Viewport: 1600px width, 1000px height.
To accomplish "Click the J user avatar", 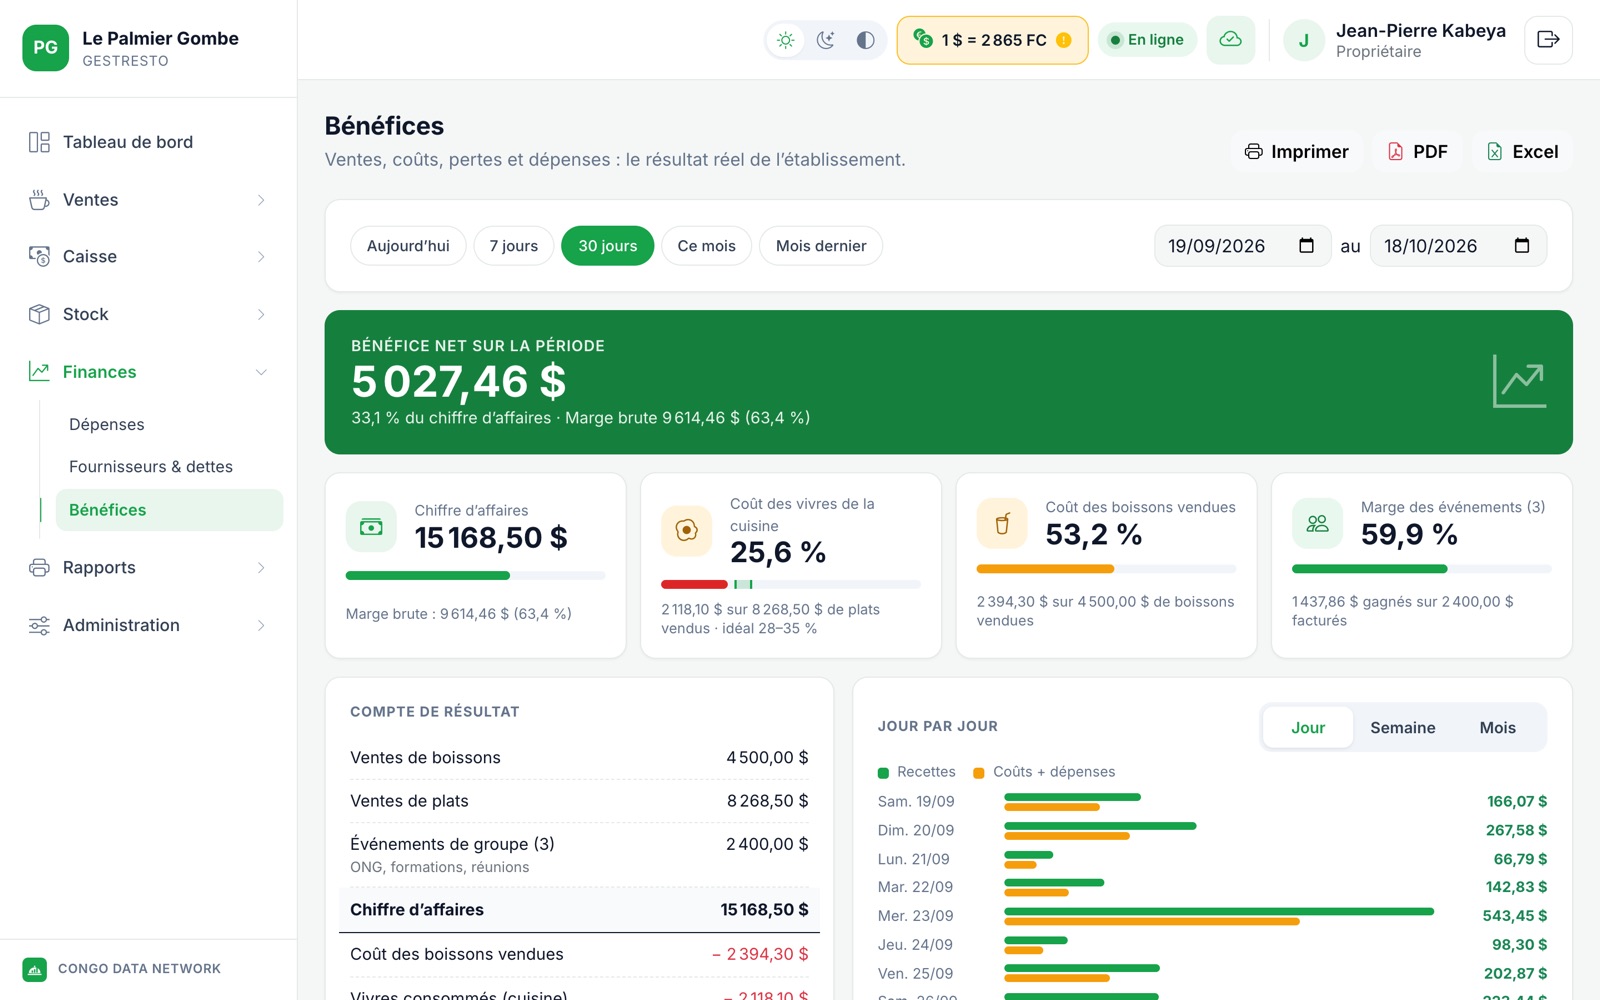I will tap(1304, 41).
